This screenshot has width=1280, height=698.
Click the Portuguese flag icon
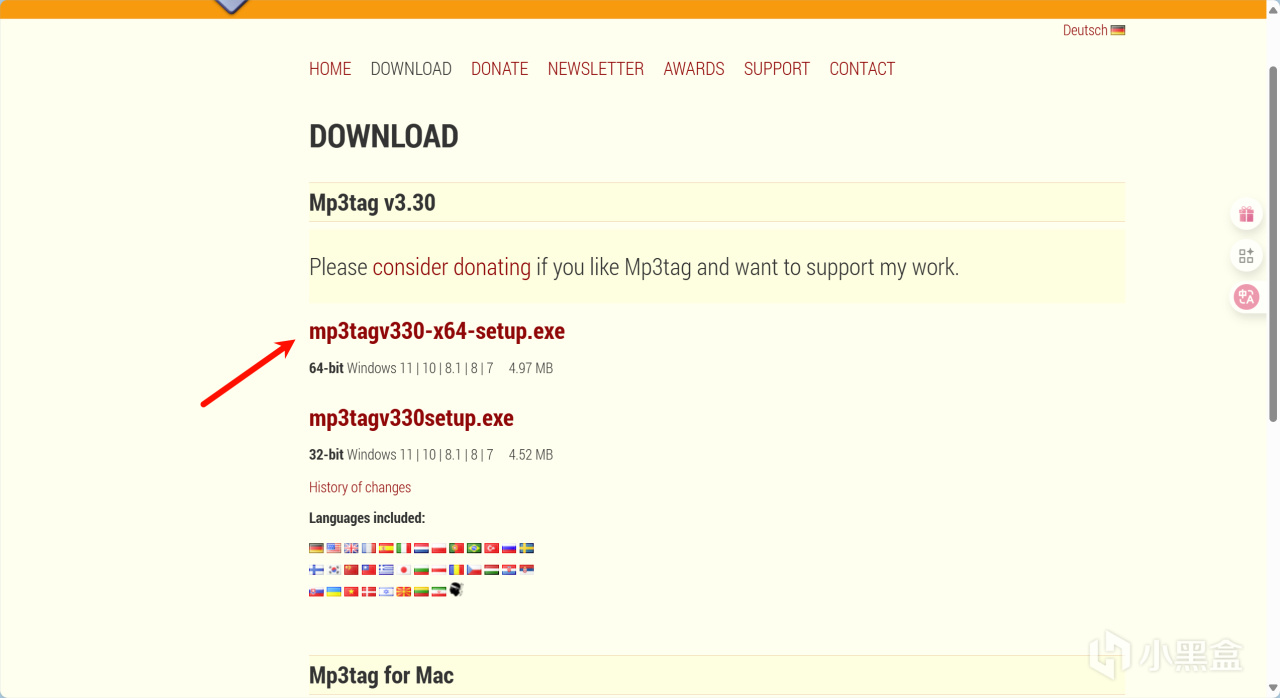click(456, 548)
